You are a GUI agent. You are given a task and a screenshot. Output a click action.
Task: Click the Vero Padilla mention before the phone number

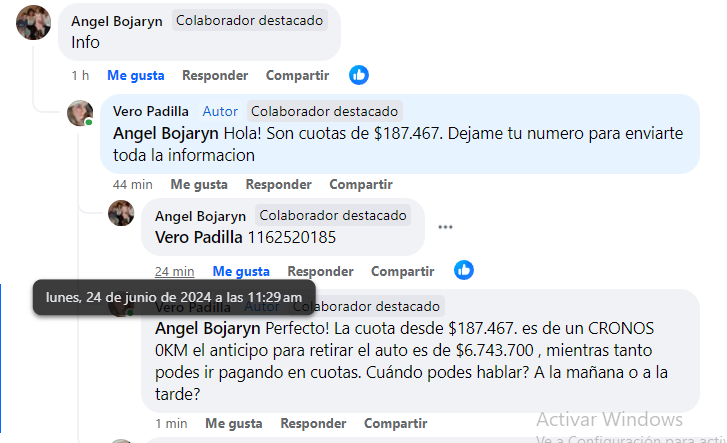click(x=198, y=238)
